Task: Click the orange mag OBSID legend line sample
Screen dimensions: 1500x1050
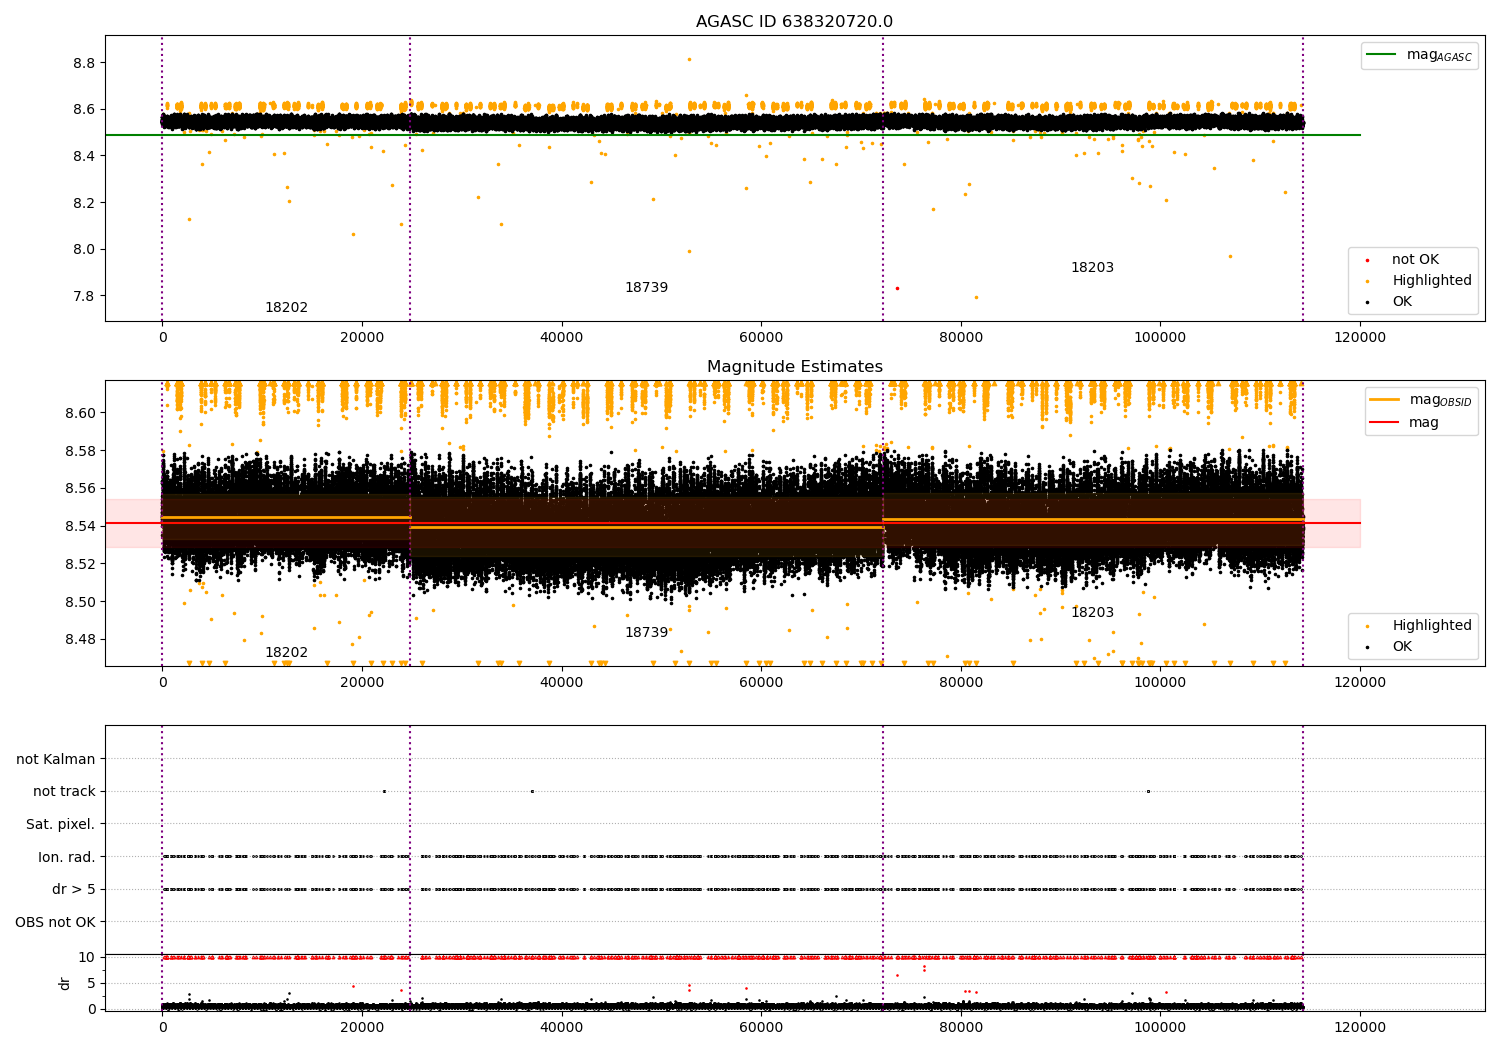Action: coord(1385,400)
